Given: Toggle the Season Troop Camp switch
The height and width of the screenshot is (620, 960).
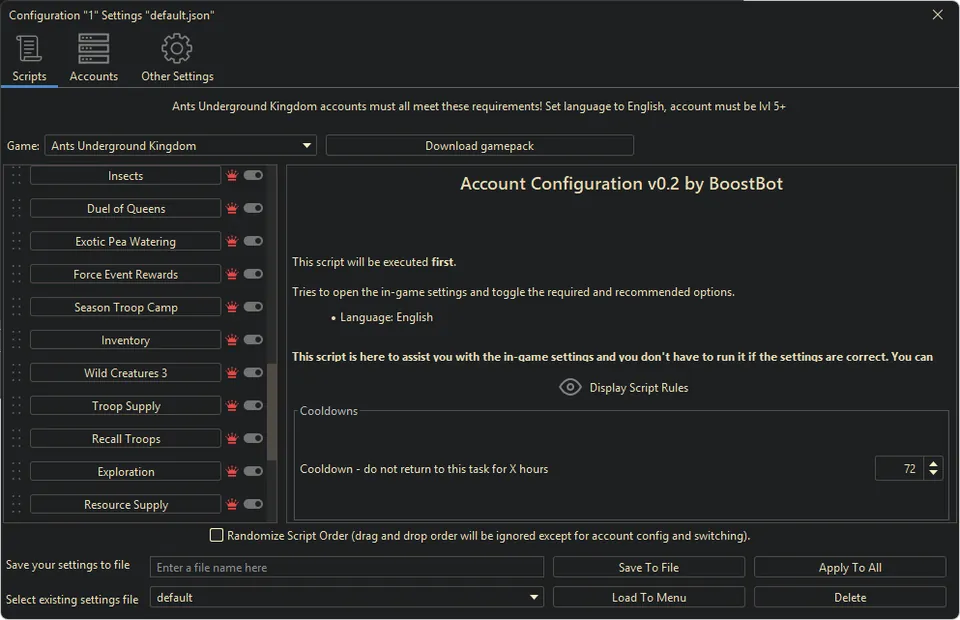Looking at the screenshot, I should (x=253, y=307).
